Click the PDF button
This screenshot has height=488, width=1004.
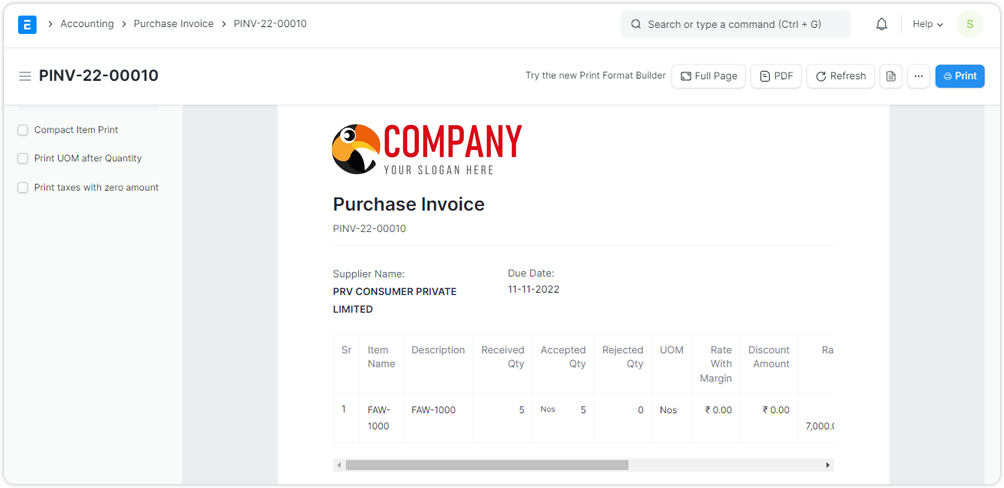(x=776, y=76)
